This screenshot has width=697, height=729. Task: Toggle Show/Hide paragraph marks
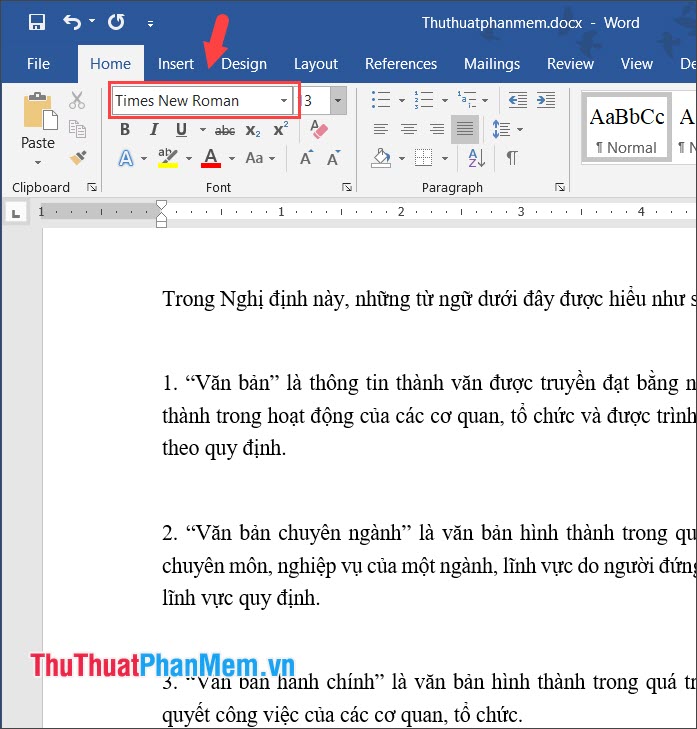[512, 158]
